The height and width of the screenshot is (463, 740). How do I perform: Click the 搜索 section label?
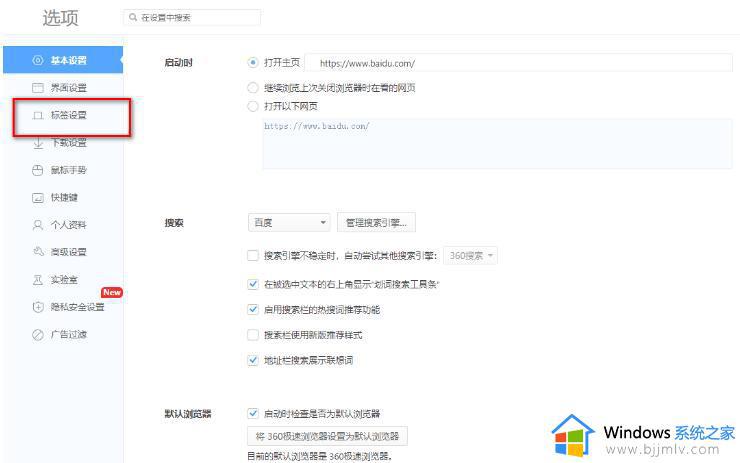[x=174, y=223]
